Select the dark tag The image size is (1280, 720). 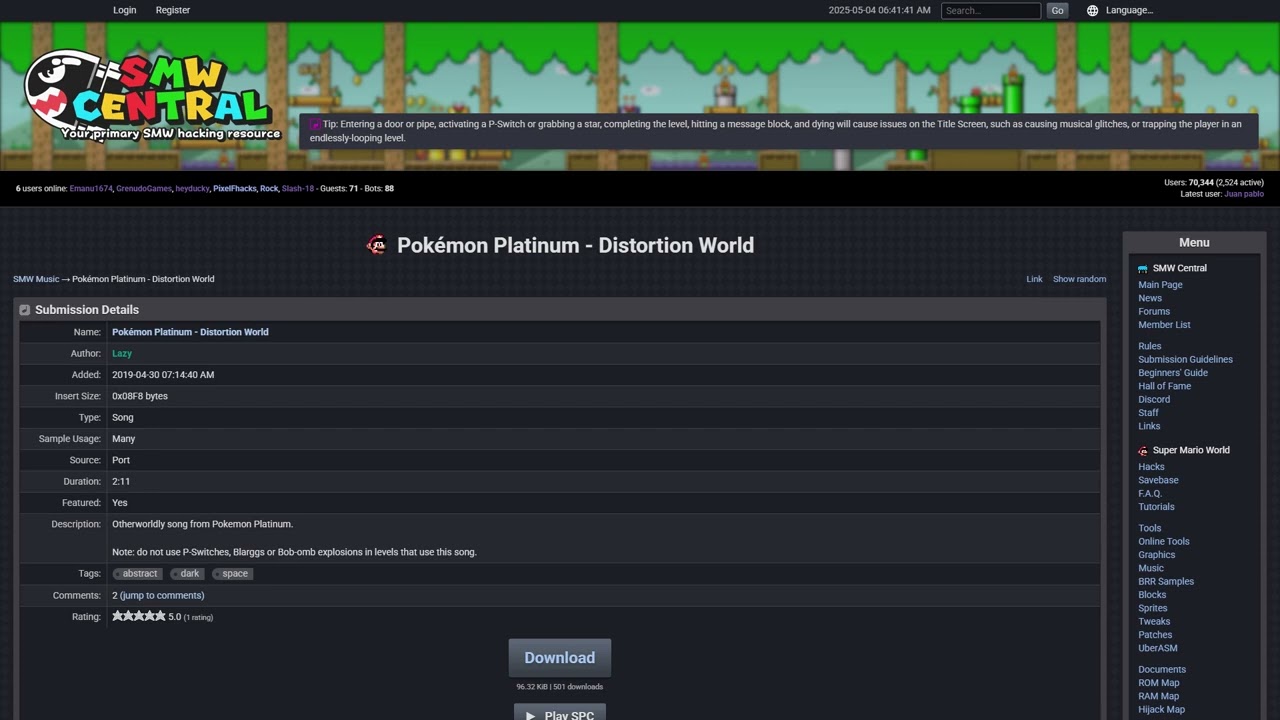188,574
